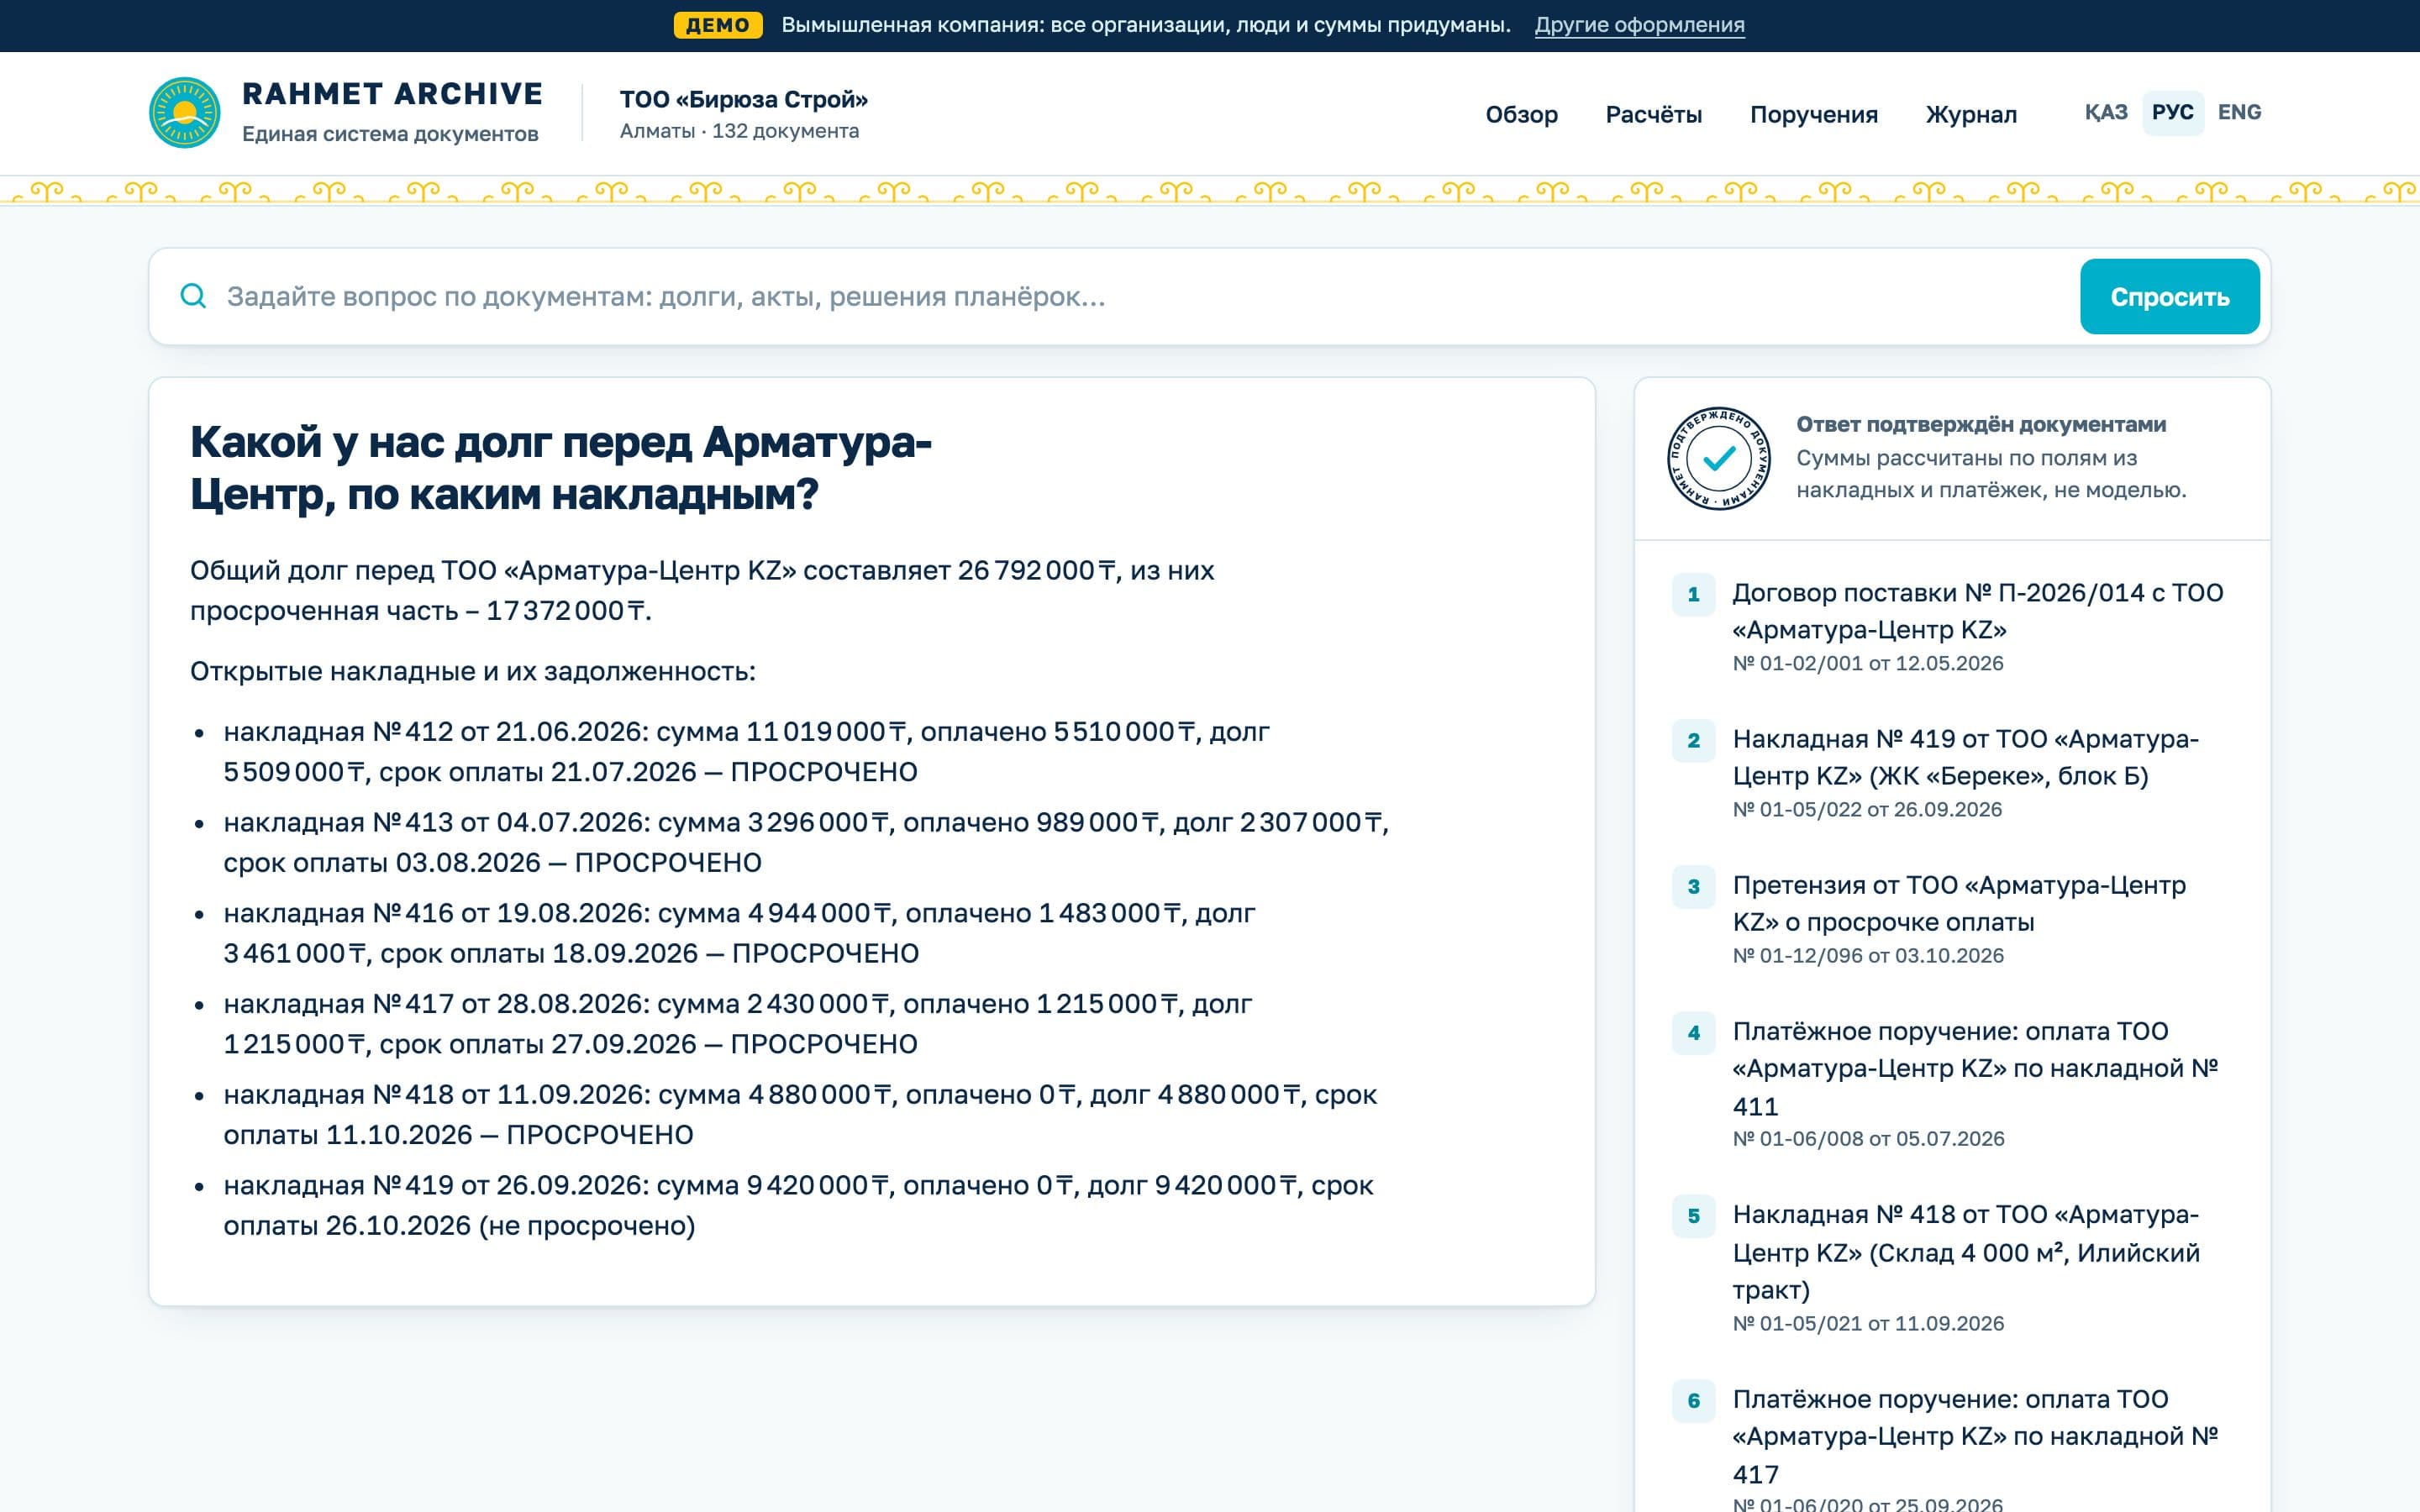Screen dimensions: 2420x1512
Task: Click the verified-by-documents stamp icon
Action: coord(1719,458)
